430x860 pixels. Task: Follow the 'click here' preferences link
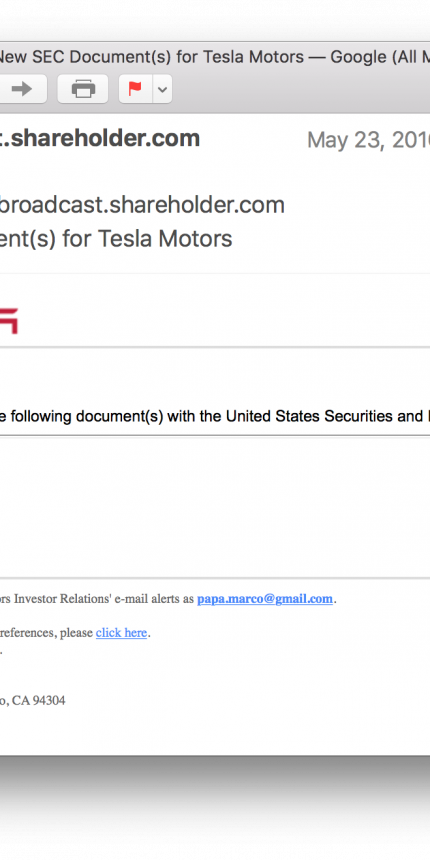tap(121, 633)
